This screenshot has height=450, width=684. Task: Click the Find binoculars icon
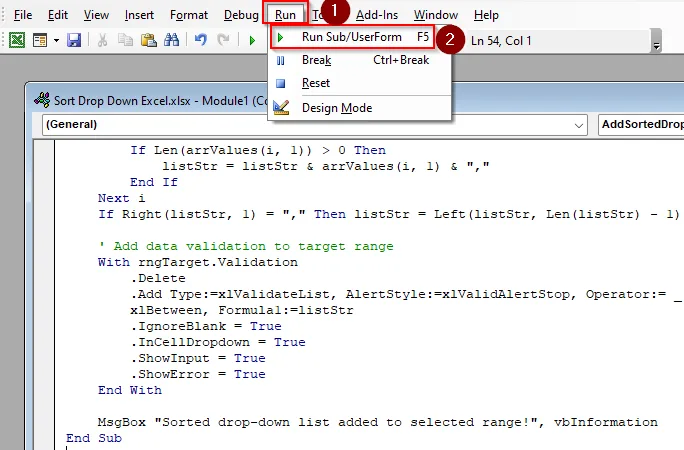click(x=171, y=40)
